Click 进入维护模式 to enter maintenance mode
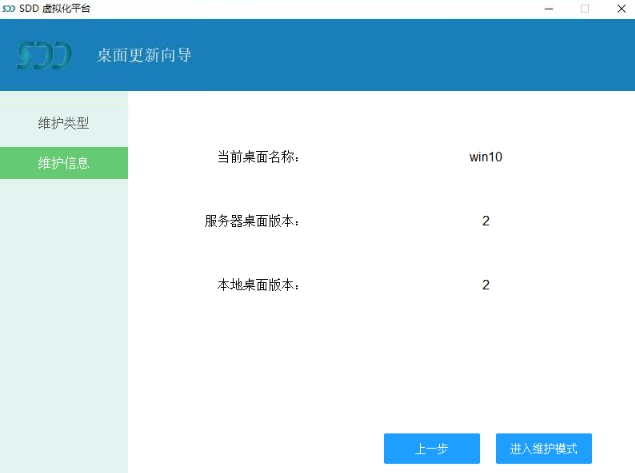Image resolution: width=635 pixels, height=473 pixels. [x=543, y=449]
